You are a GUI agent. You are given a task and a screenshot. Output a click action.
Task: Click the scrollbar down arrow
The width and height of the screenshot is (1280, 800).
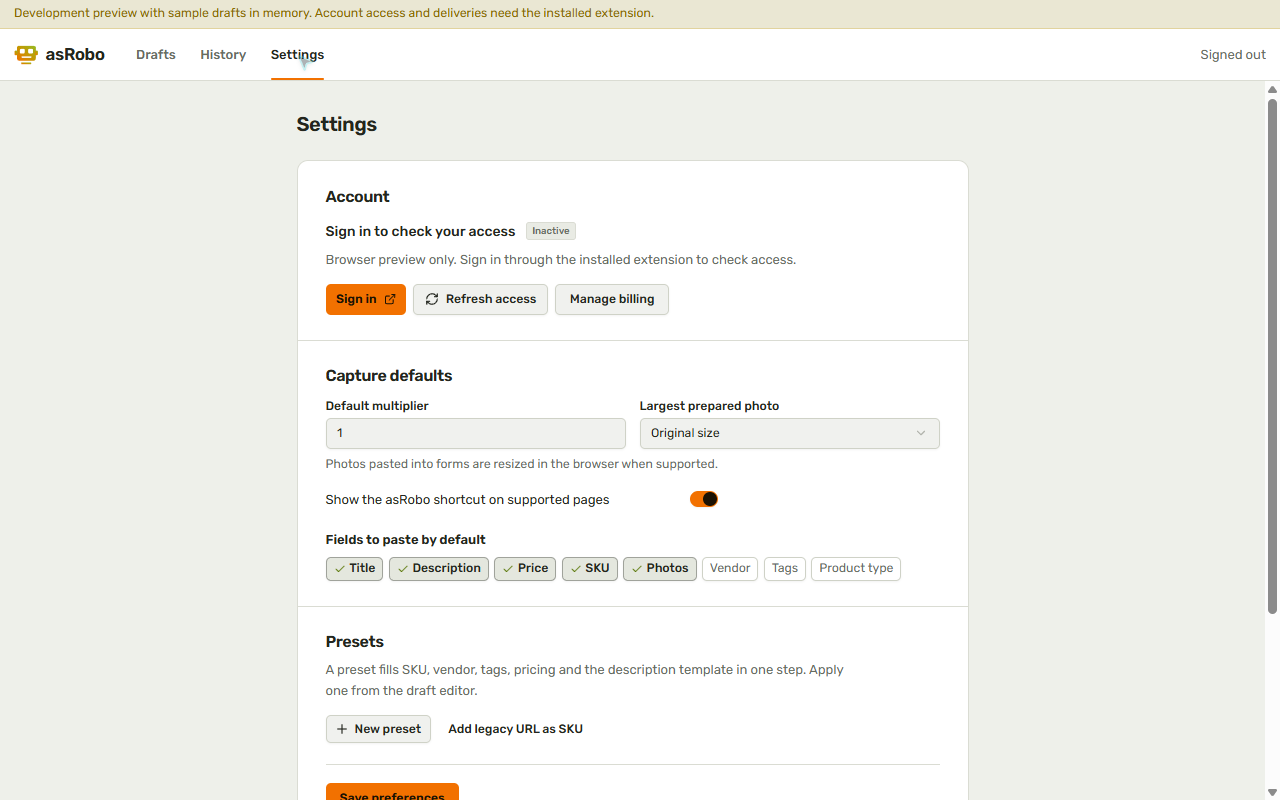(1272, 792)
